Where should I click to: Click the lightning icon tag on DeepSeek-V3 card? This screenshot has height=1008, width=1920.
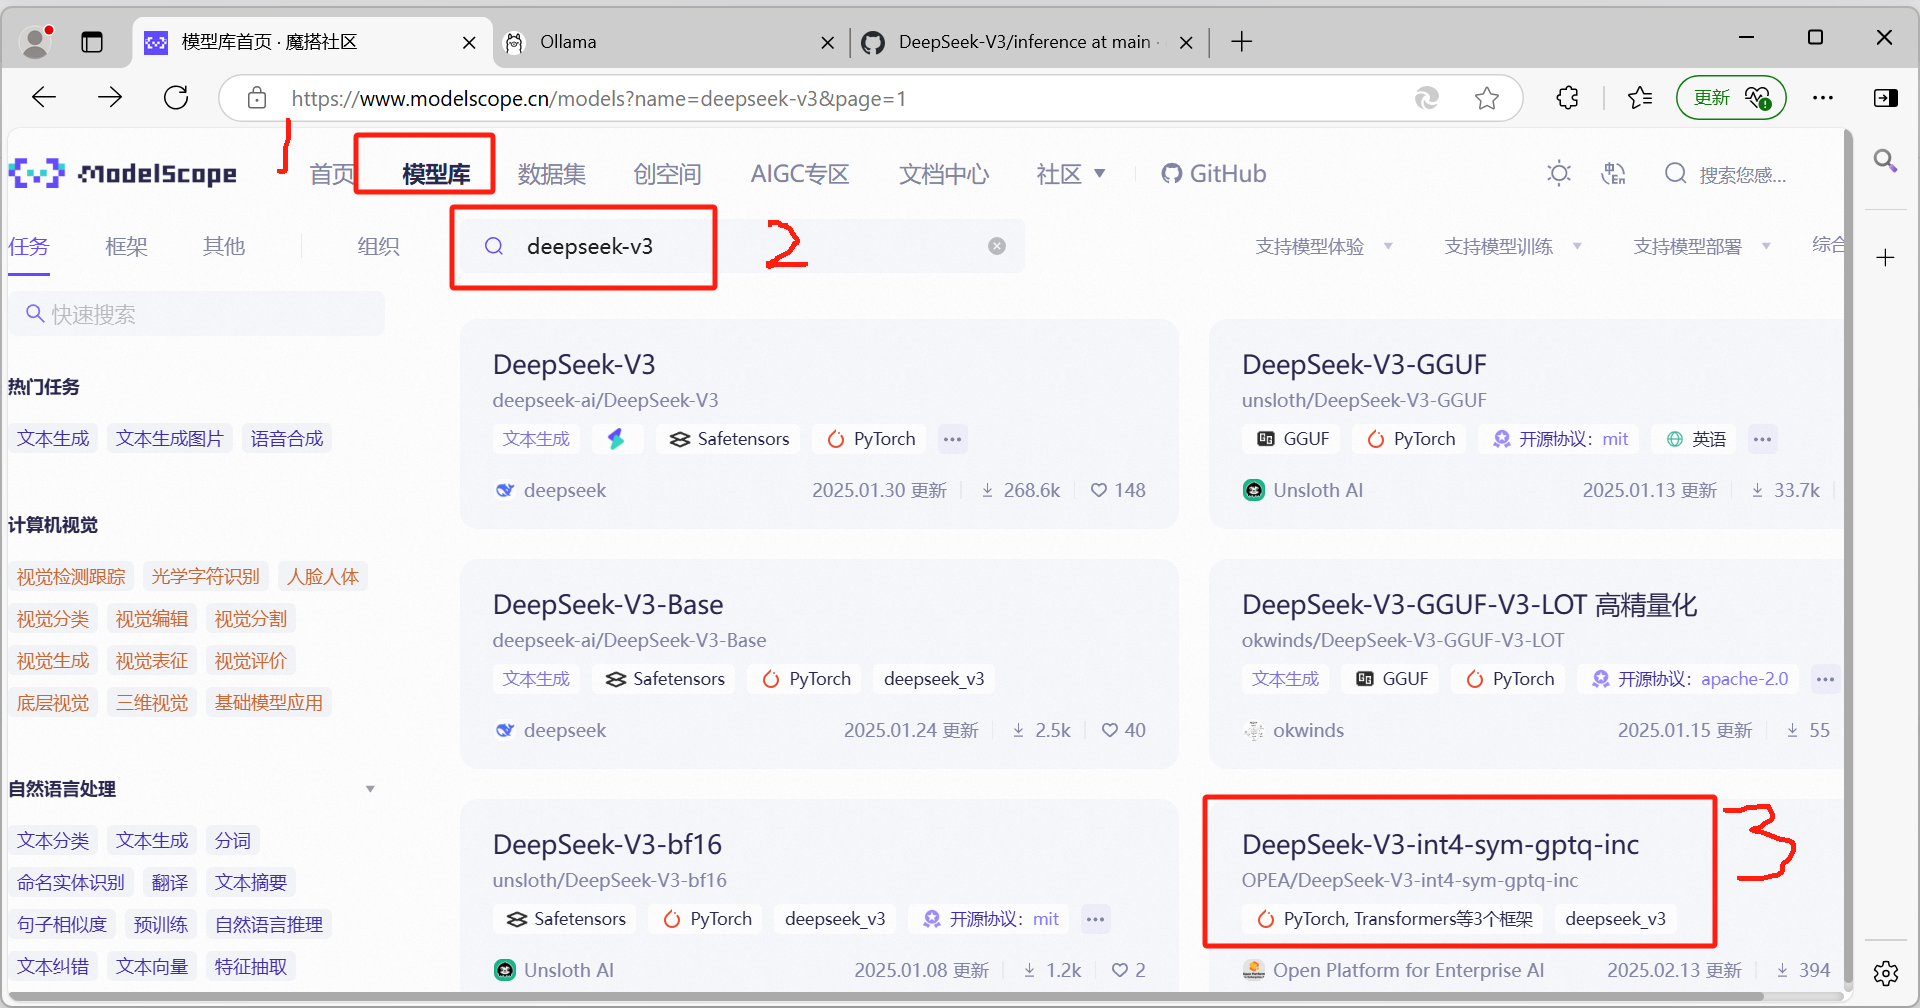pyautogui.click(x=616, y=439)
